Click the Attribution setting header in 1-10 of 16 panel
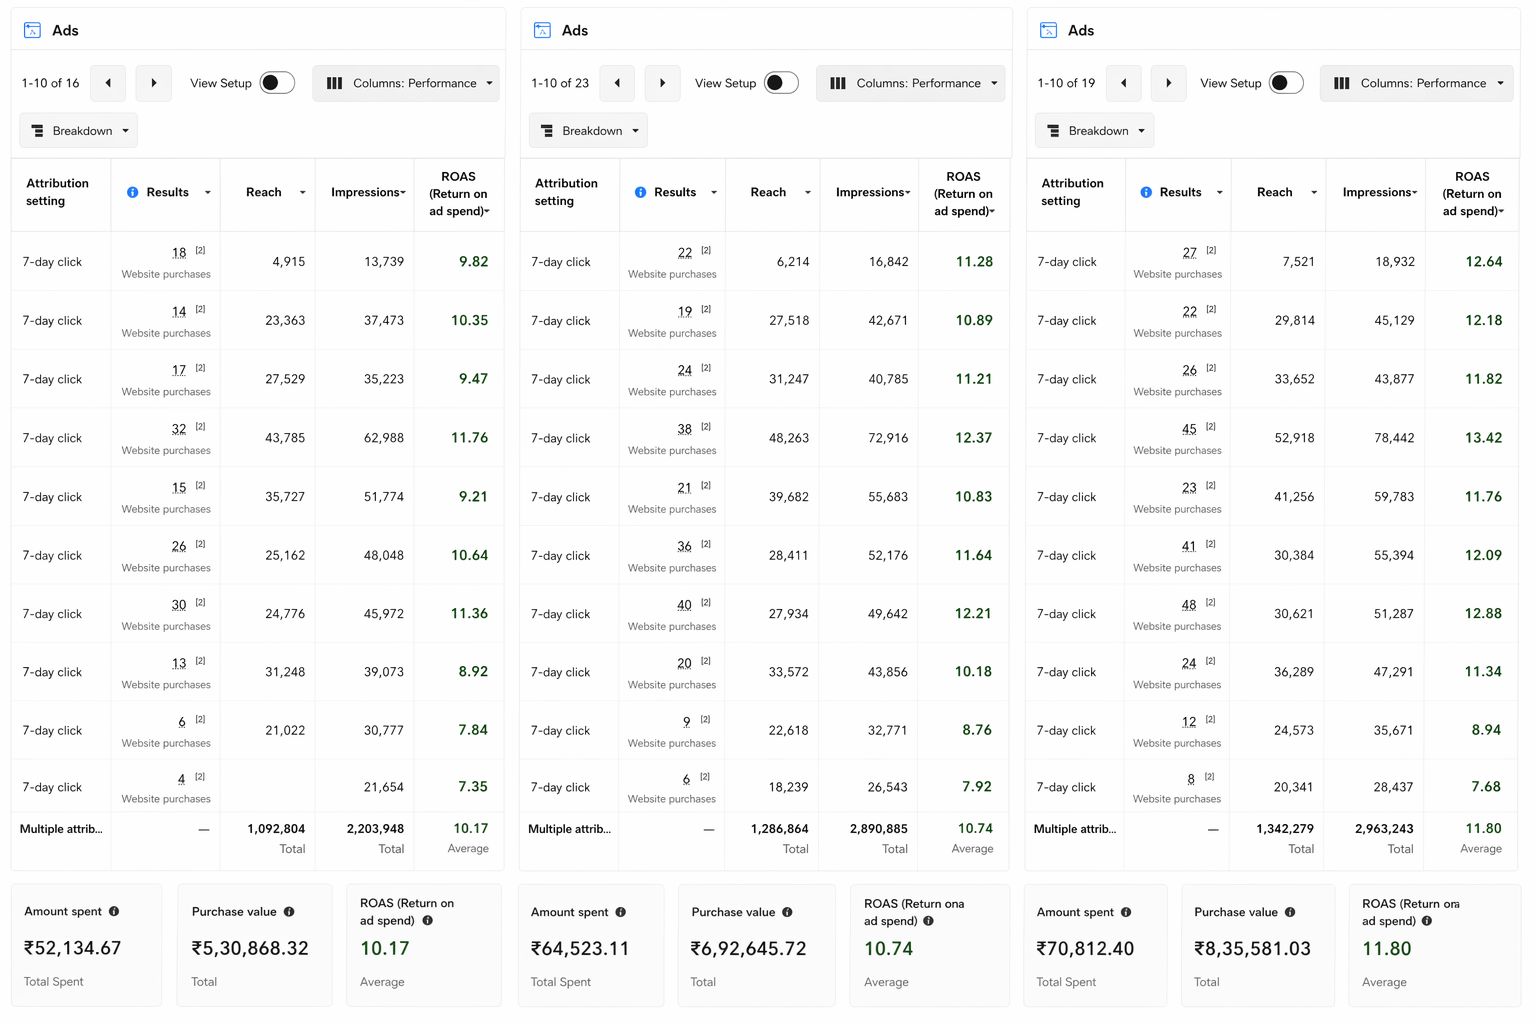 (x=57, y=192)
